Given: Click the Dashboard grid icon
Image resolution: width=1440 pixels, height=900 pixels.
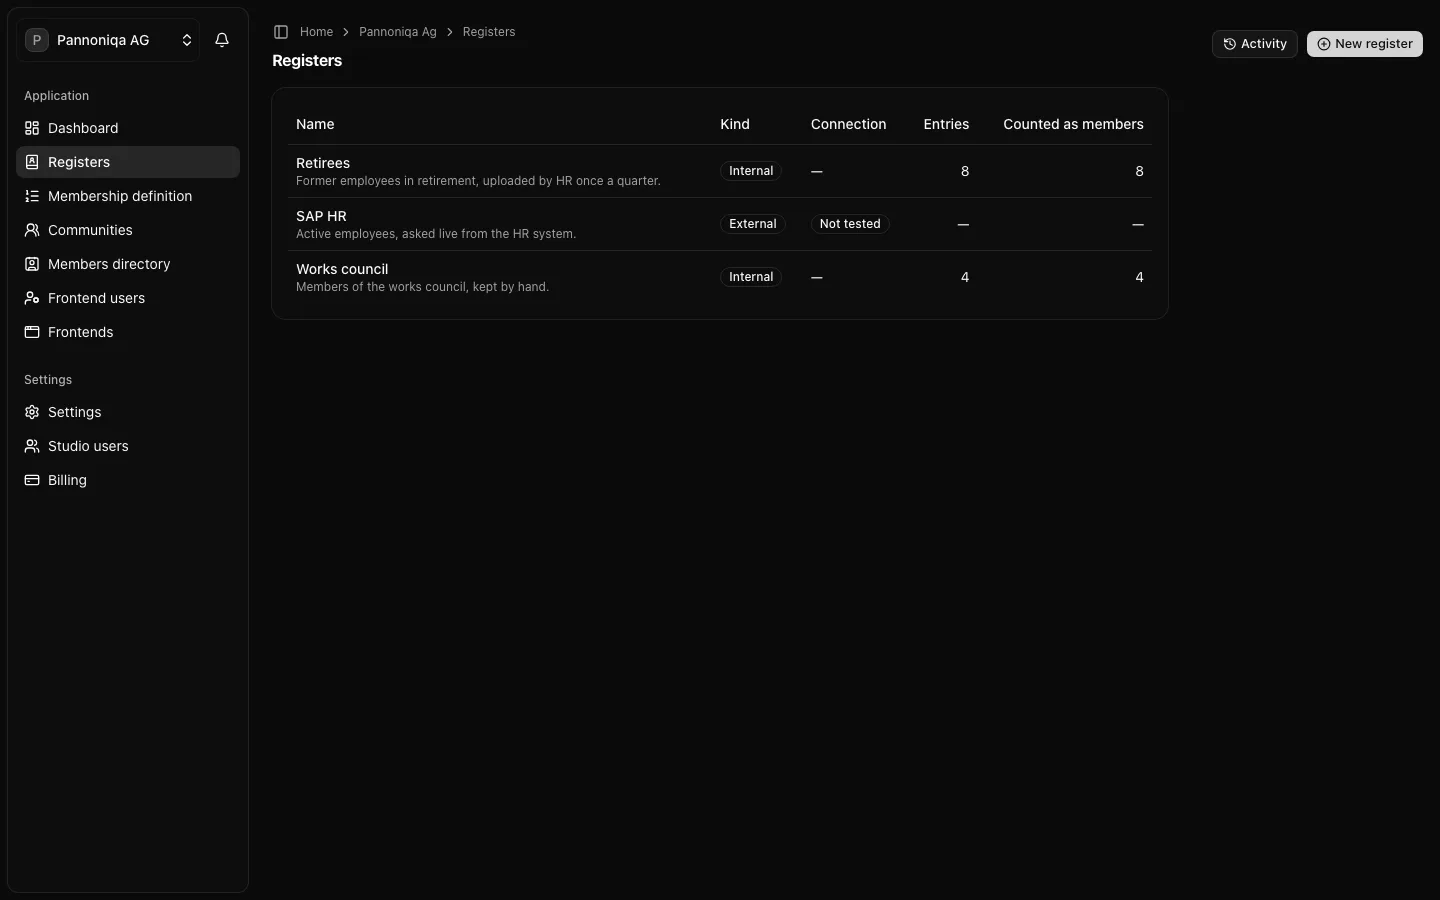Looking at the screenshot, I should point(32,128).
